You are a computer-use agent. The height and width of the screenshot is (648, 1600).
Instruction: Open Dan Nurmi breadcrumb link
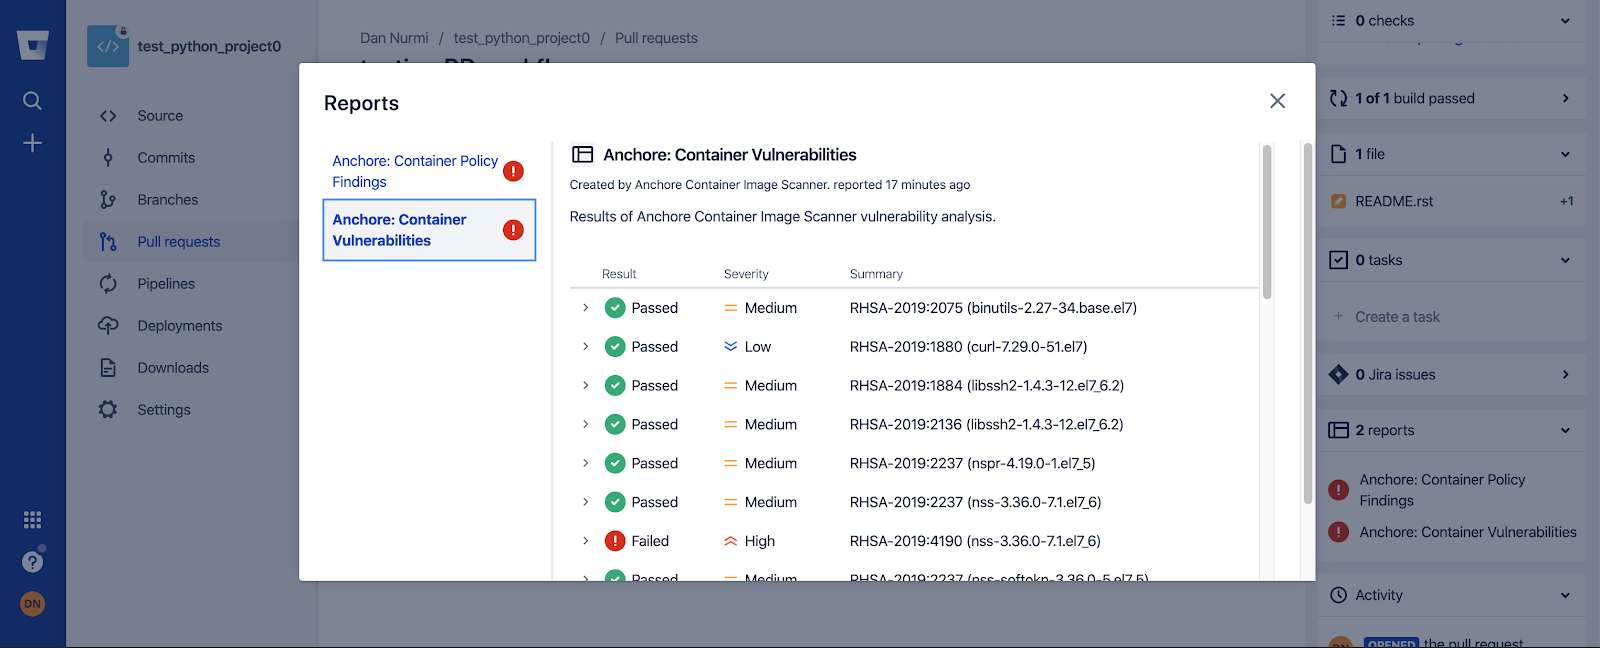tap(394, 38)
